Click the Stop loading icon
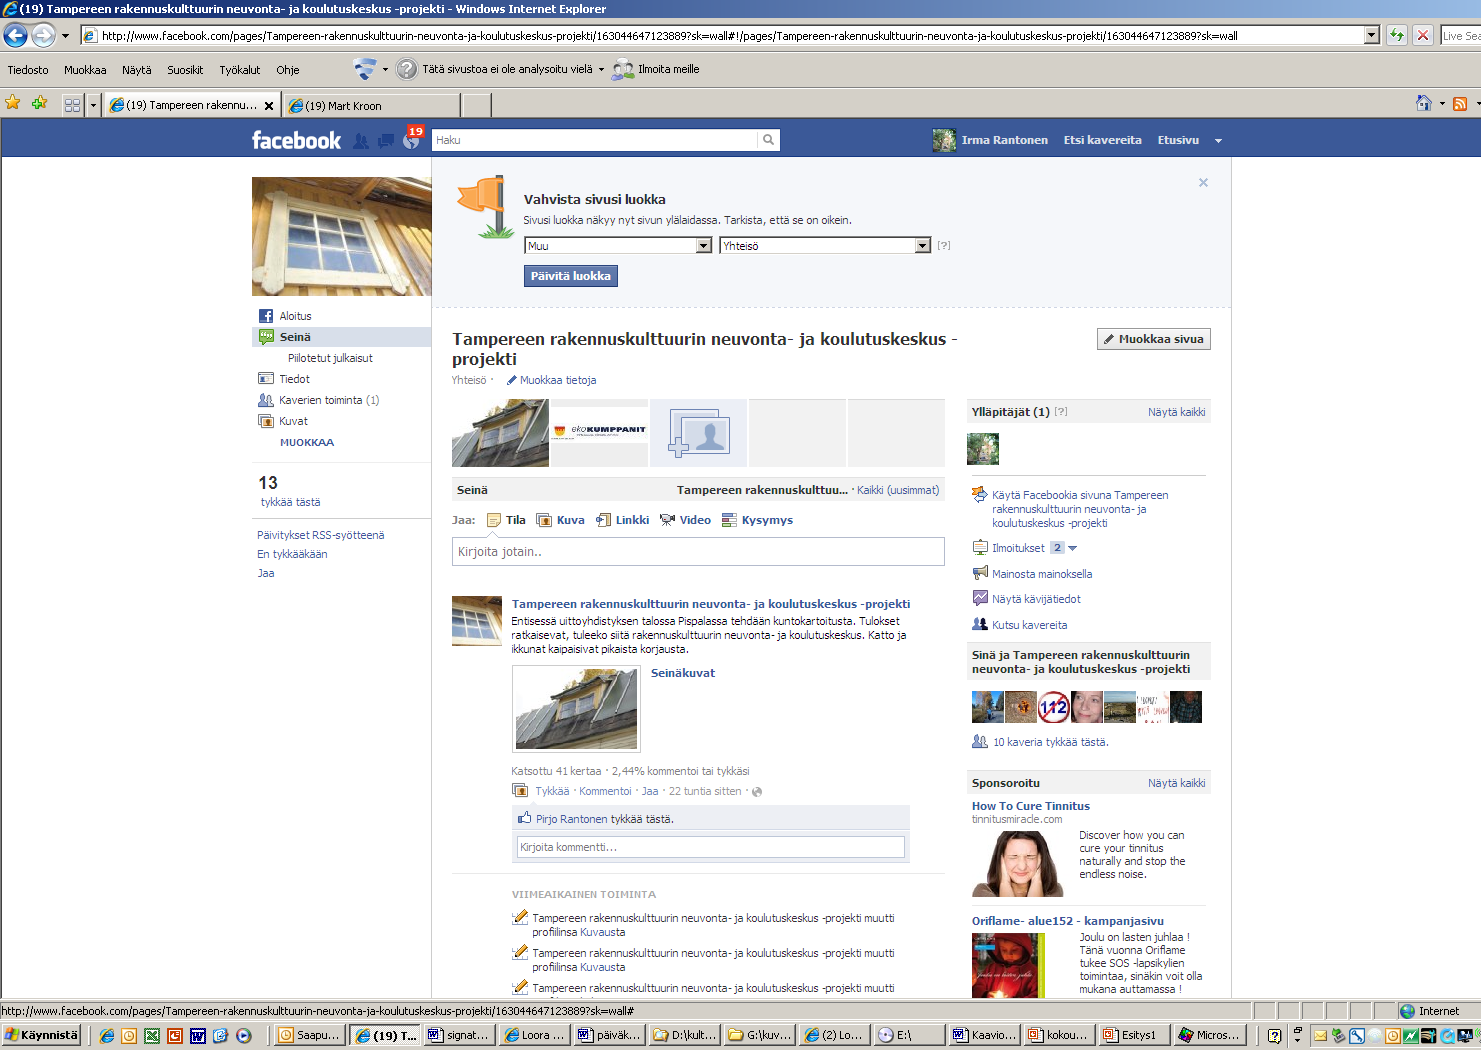The width and height of the screenshot is (1481, 1050). (x=1423, y=35)
